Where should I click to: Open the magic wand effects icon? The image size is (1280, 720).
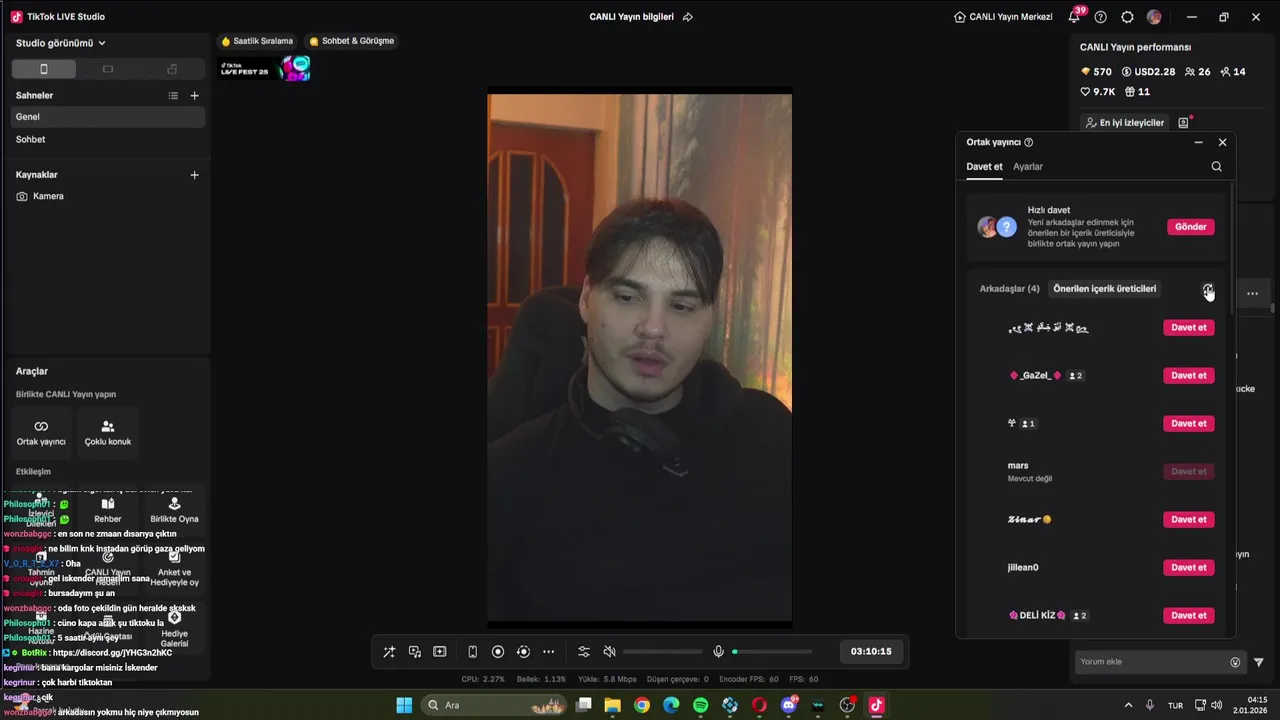coord(389,652)
